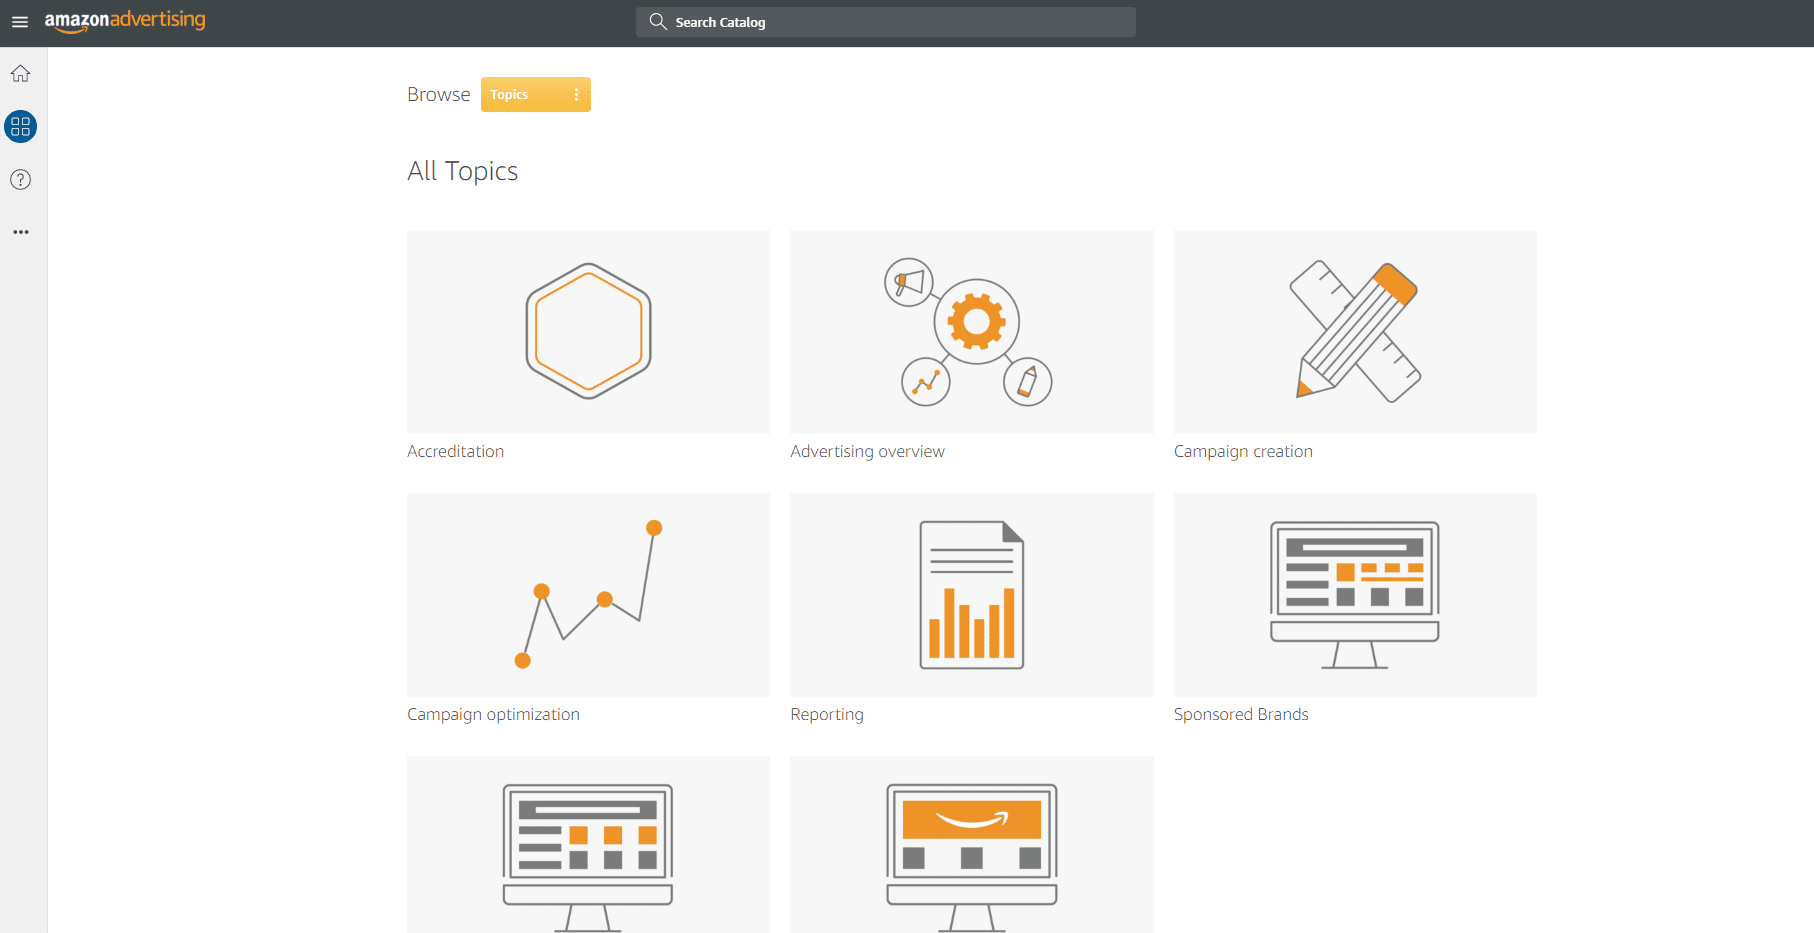
Task: Click the Amazon Advertising logo
Action: (125, 21)
